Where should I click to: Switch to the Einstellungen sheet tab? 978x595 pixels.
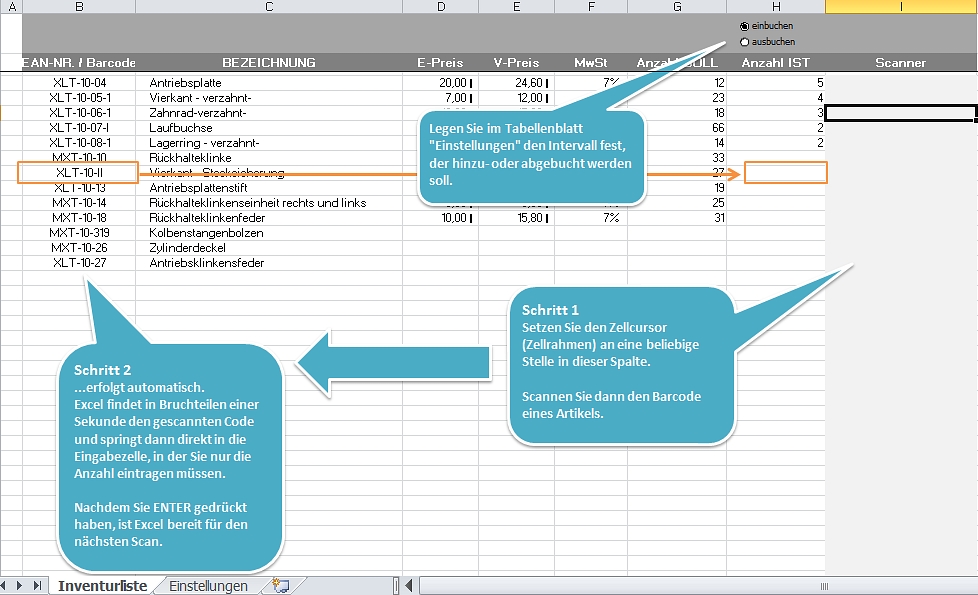tap(208, 586)
